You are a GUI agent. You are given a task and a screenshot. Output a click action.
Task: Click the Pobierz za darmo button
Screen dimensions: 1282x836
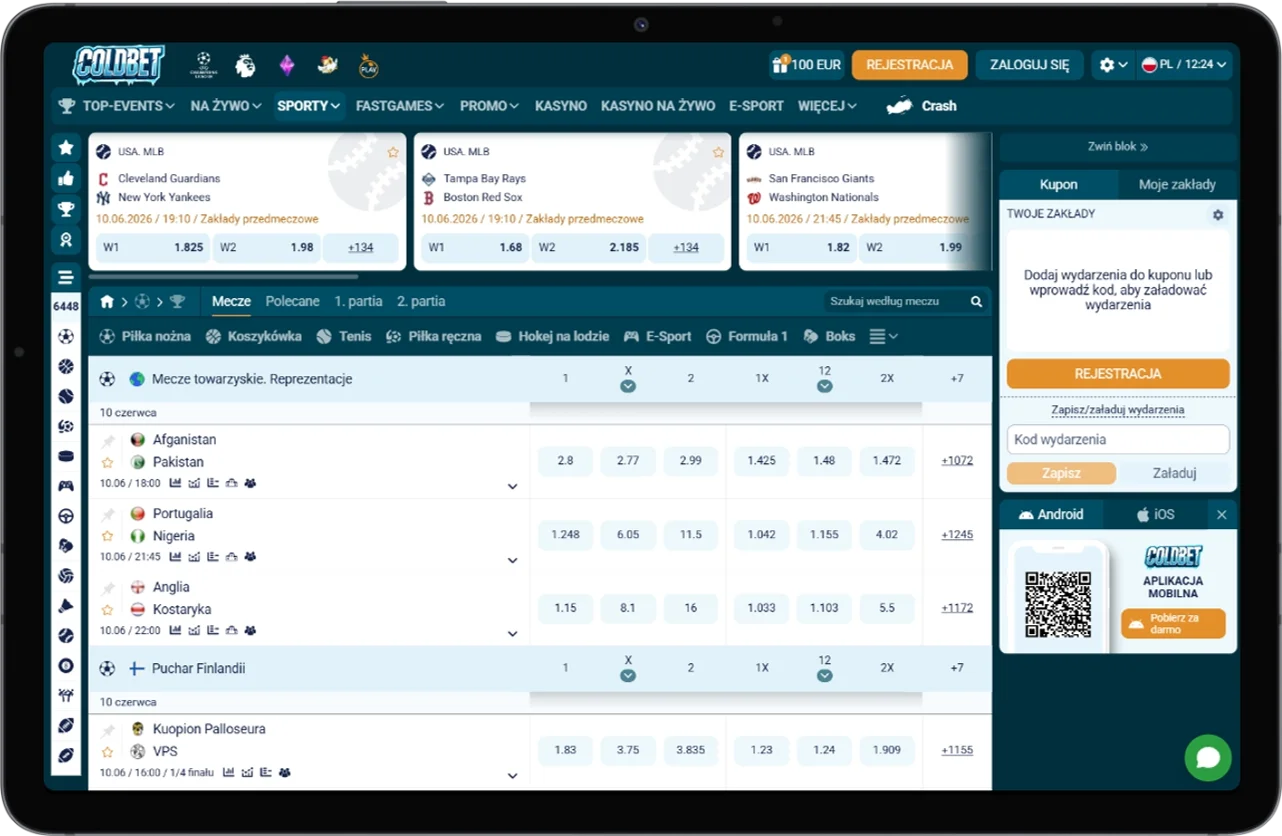[1173, 624]
